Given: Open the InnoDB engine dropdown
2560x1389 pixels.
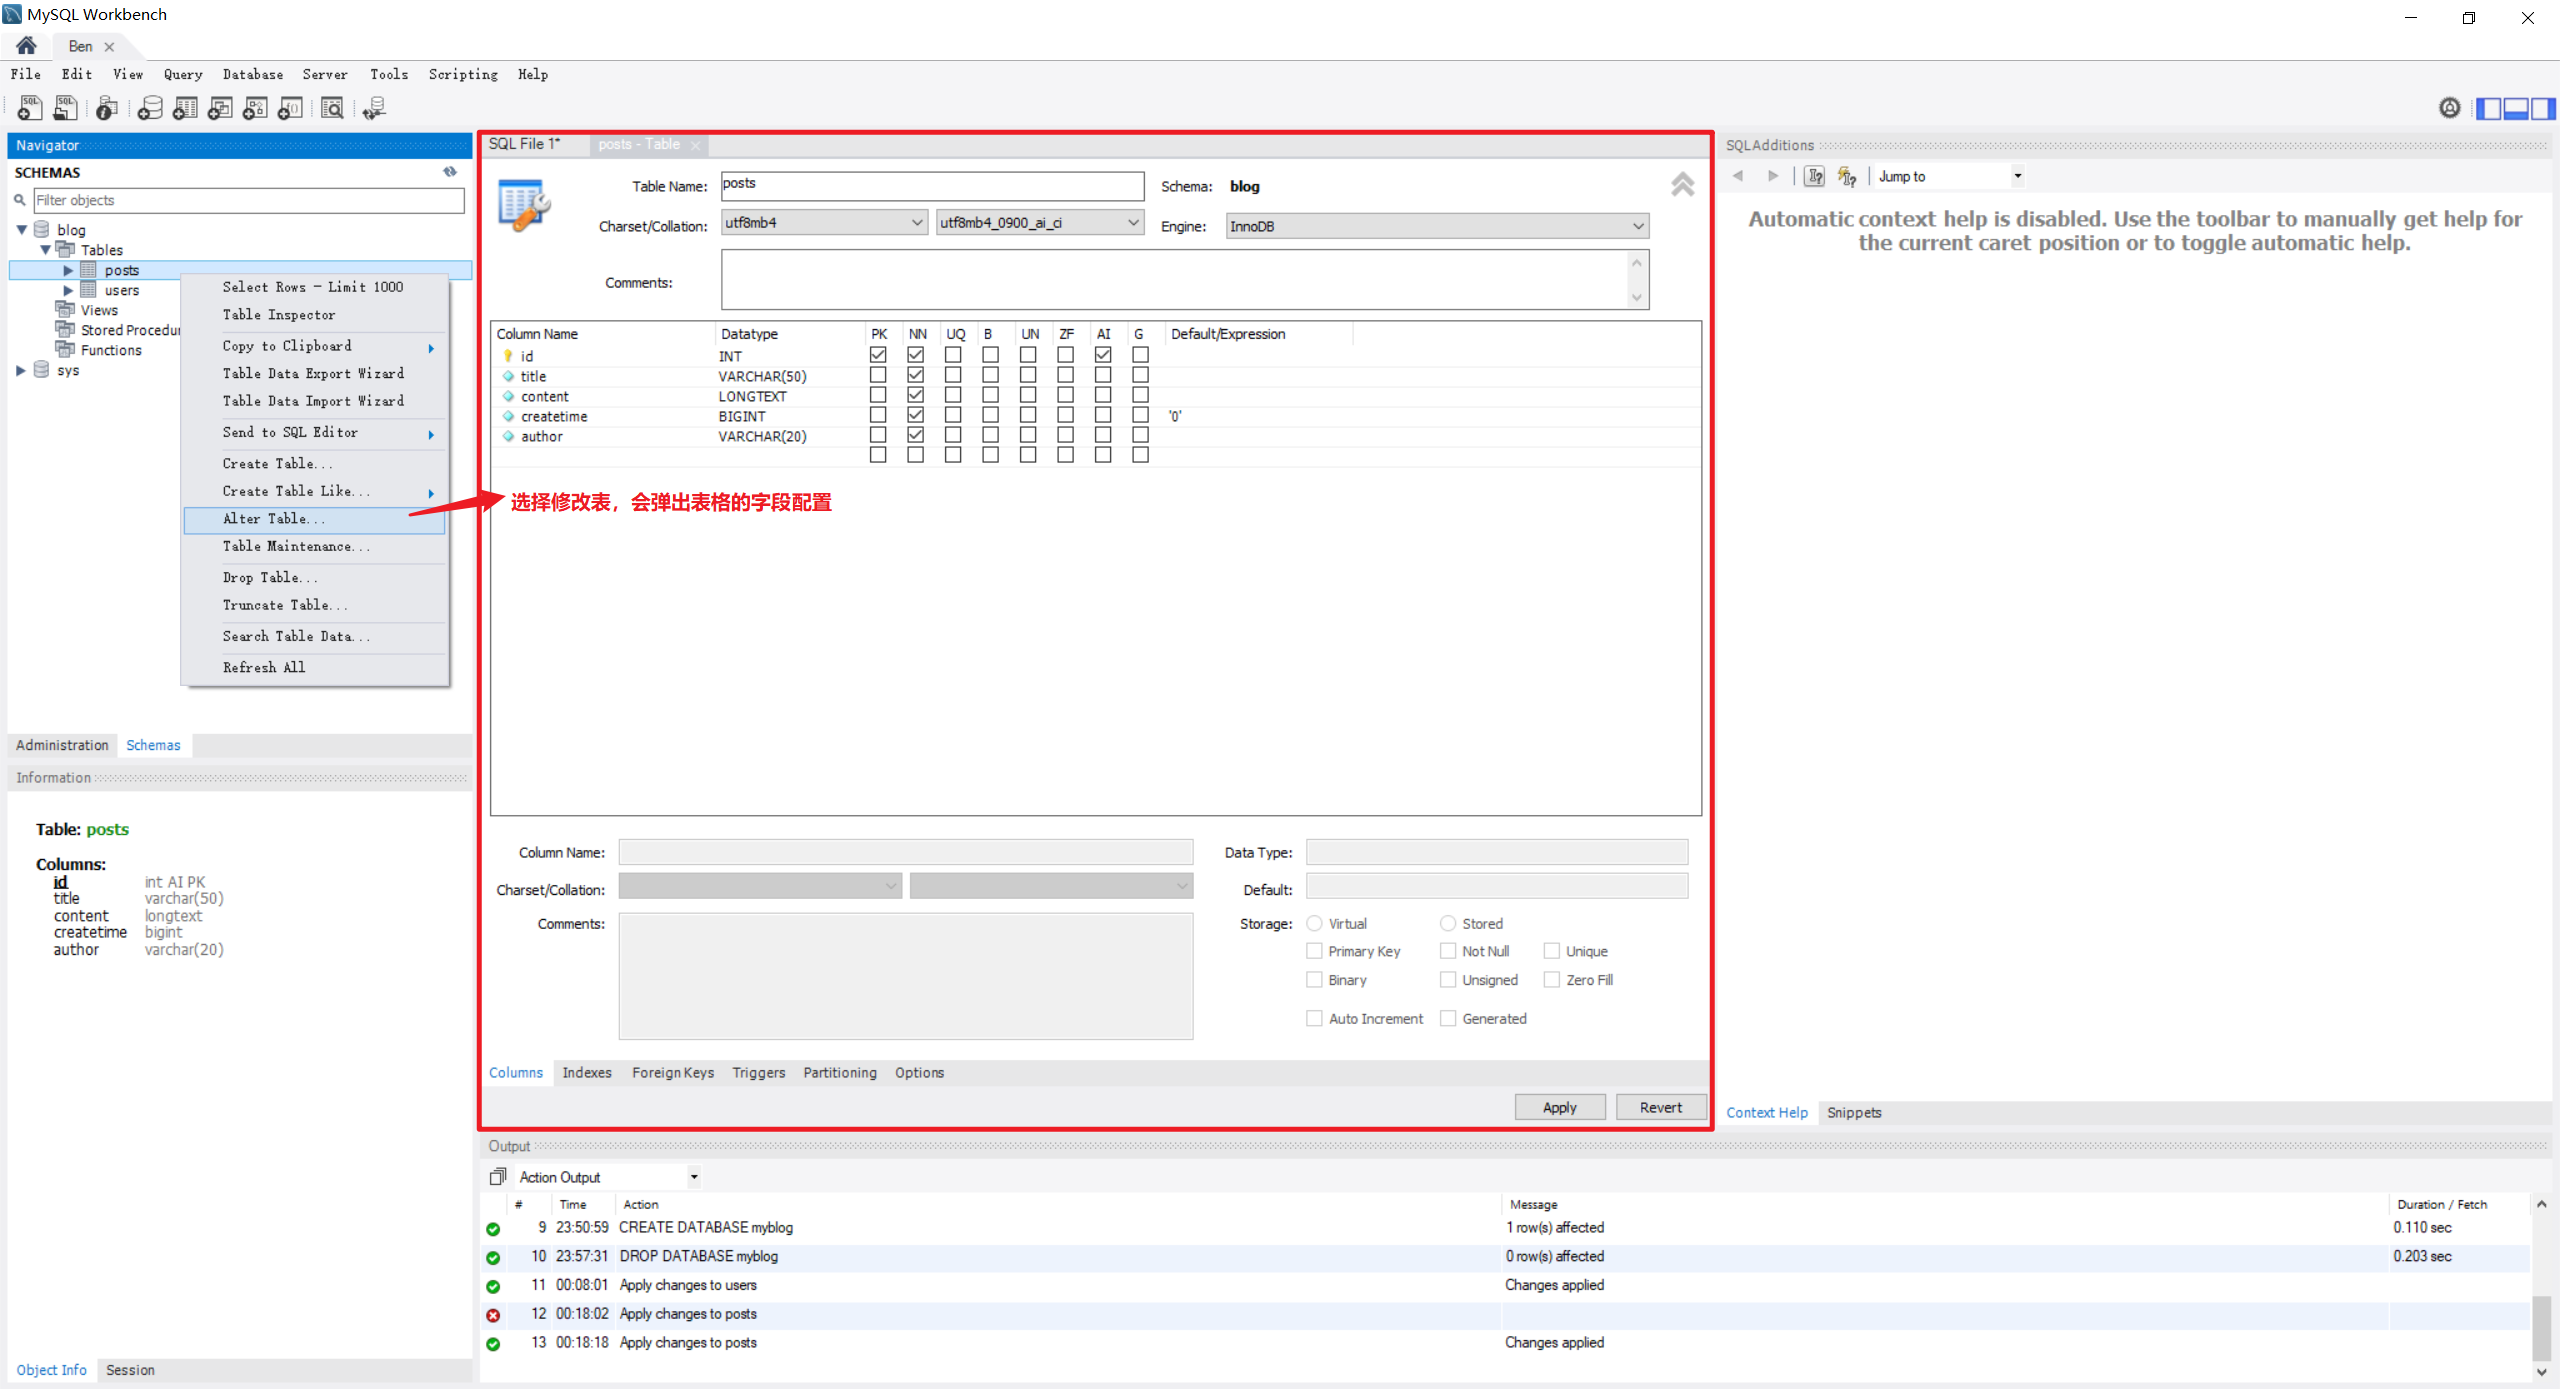Looking at the screenshot, I should [1437, 226].
